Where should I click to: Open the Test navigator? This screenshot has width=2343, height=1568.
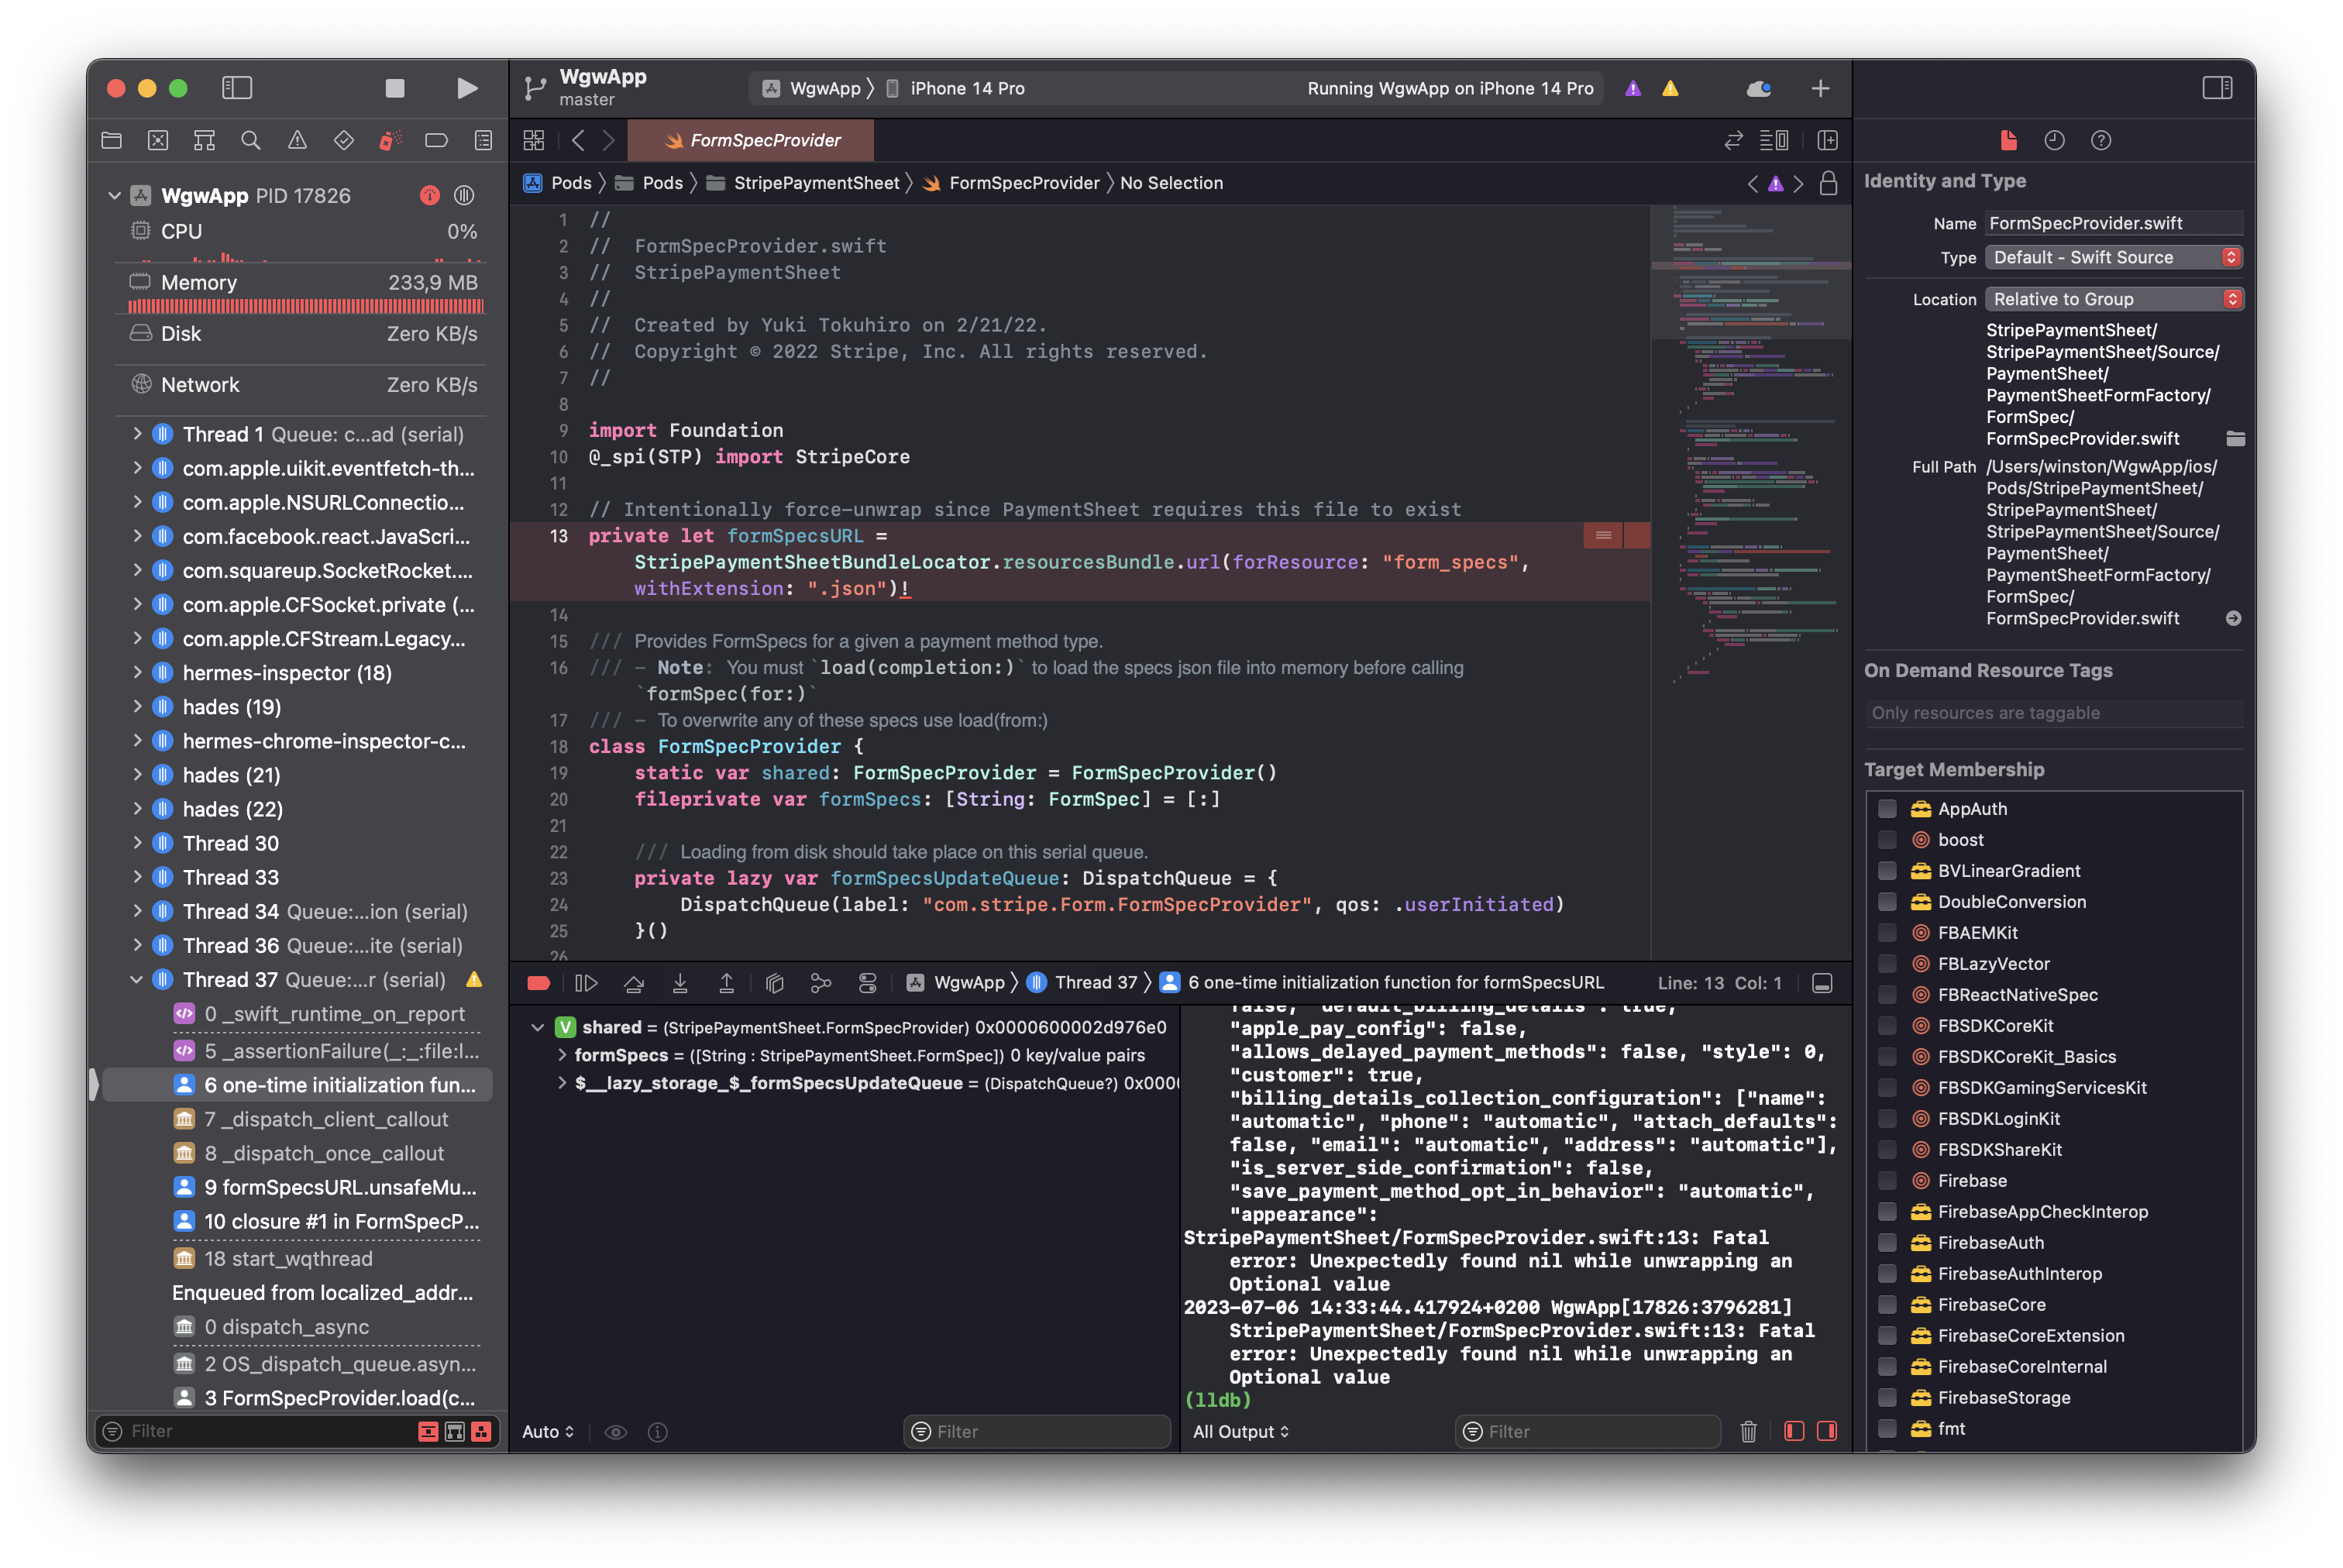(x=343, y=140)
